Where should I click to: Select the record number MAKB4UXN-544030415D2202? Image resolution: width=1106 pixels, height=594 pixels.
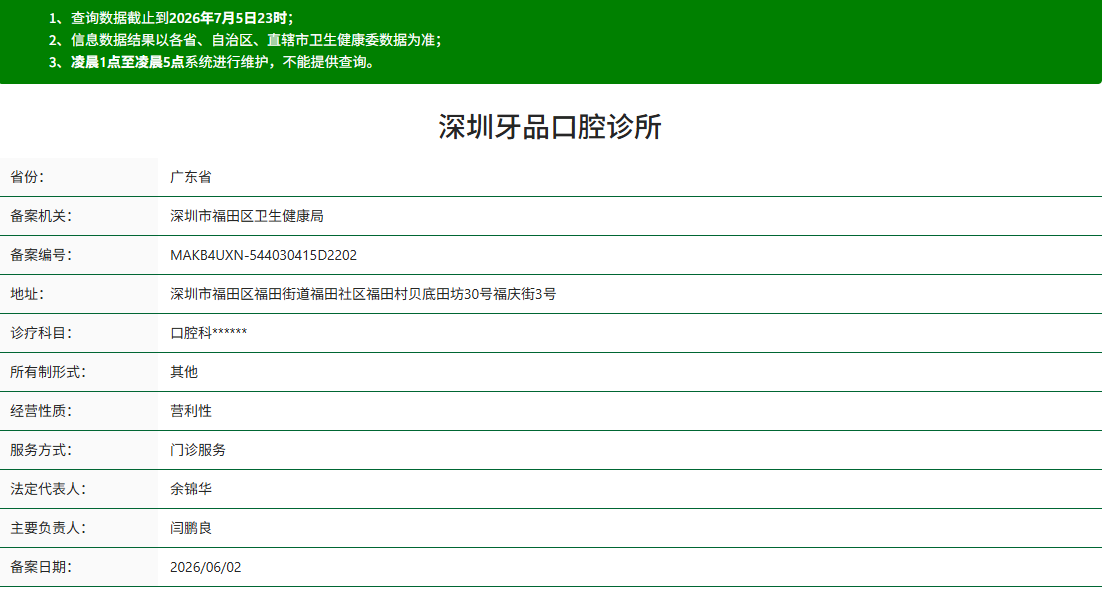tap(263, 255)
